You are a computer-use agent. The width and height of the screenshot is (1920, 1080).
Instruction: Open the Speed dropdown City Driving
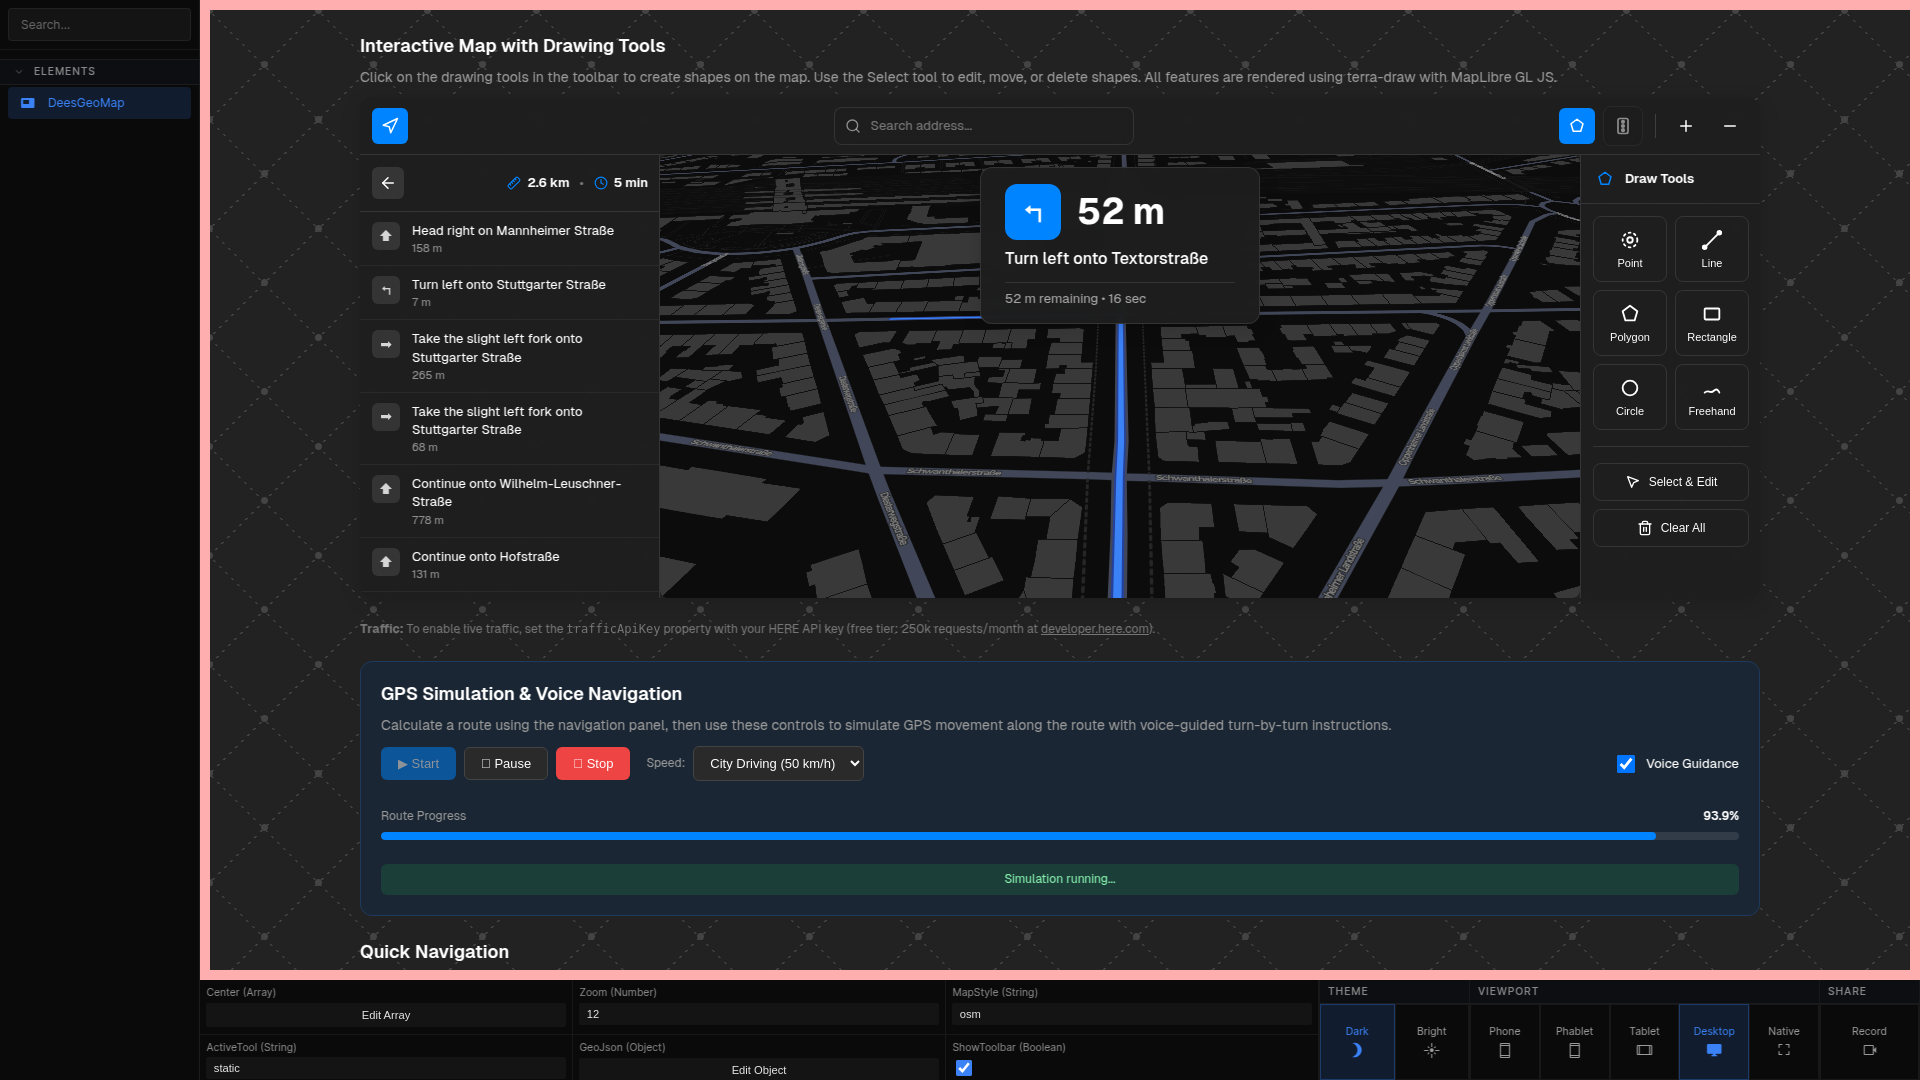point(778,764)
